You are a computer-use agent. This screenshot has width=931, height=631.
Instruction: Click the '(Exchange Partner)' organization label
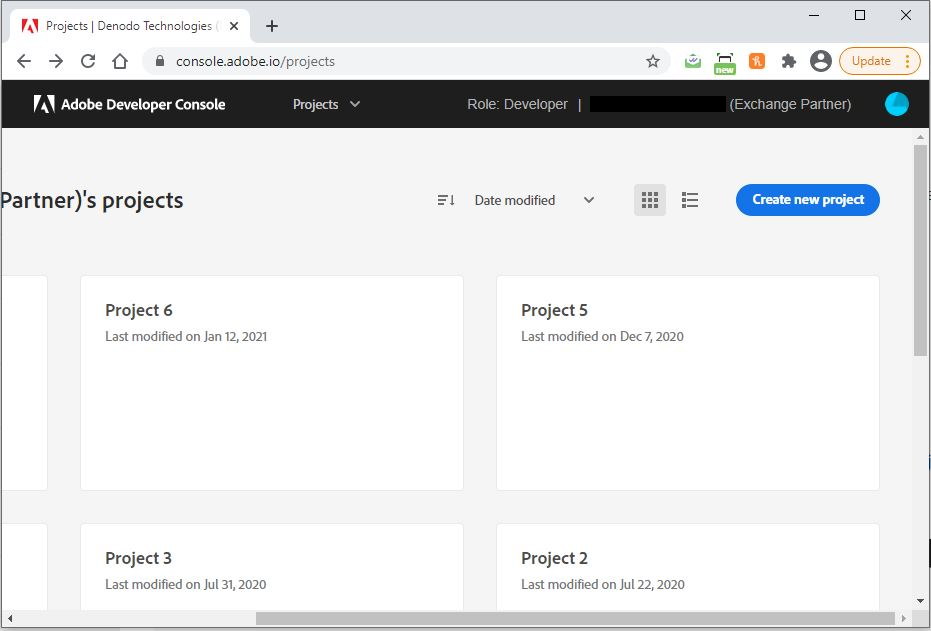(x=790, y=104)
